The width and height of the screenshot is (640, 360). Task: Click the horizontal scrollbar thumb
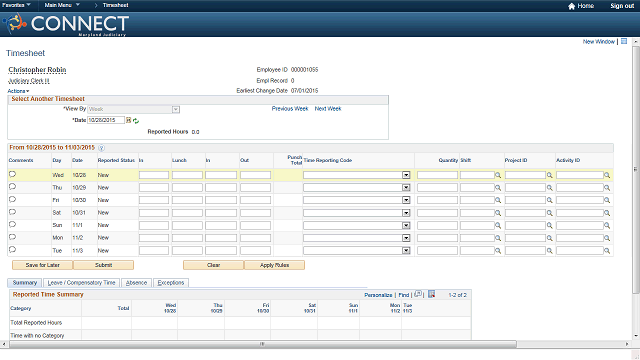point(263,344)
